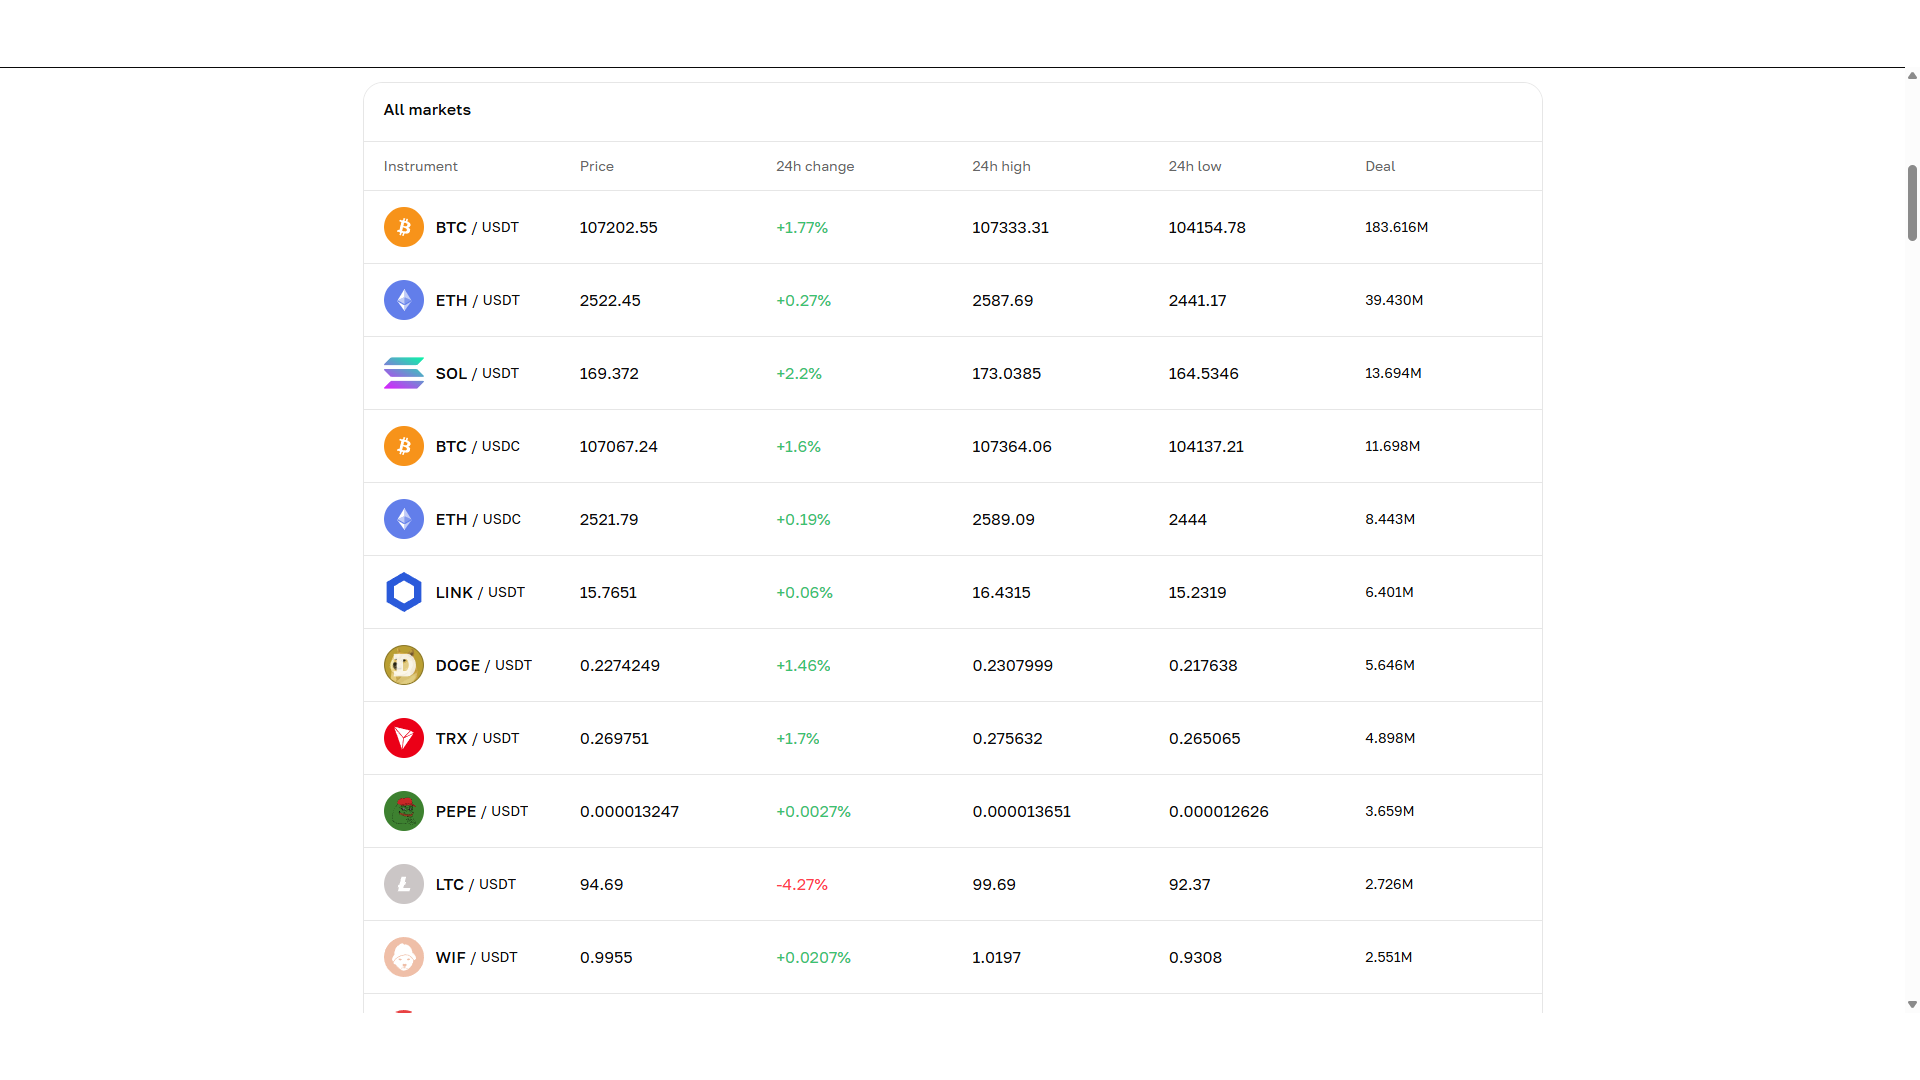The height and width of the screenshot is (1080, 1920).
Task: Click the scrollbar up arrow
Action: point(1912,75)
